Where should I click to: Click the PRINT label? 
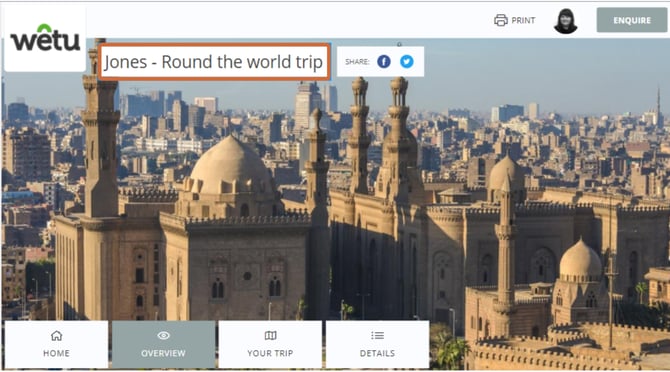pyautogui.click(x=523, y=21)
